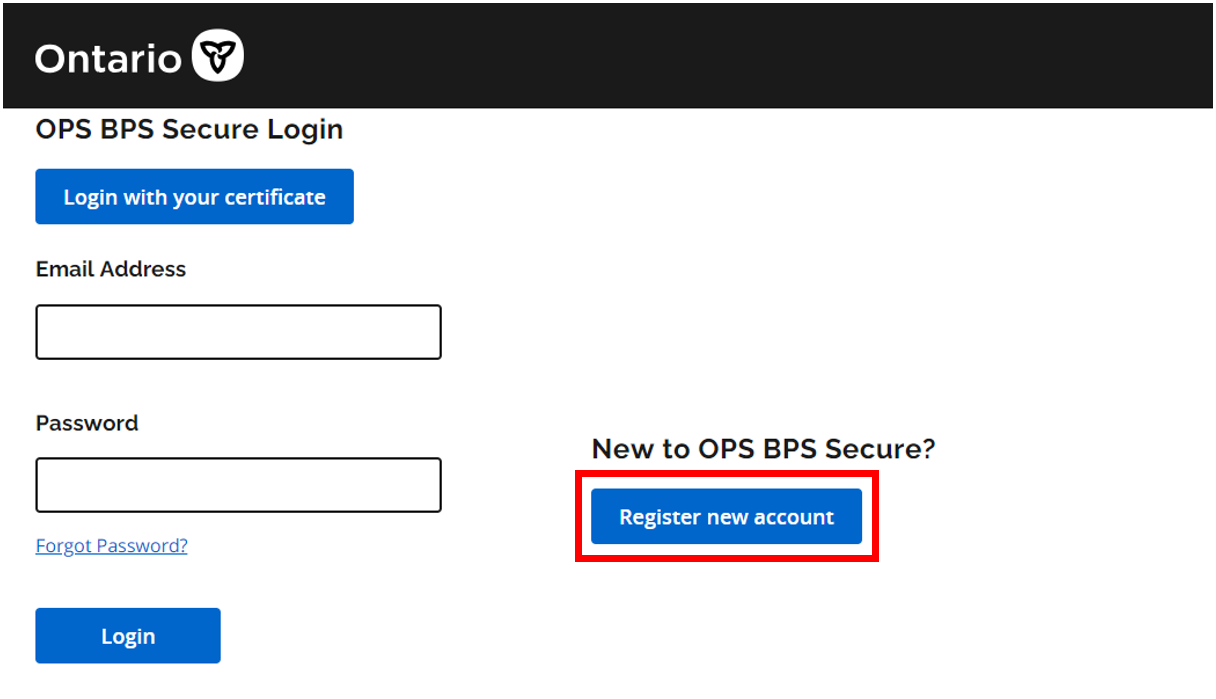Place the cursor in the email box
The width and height of the screenshot is (1216, 699).
click(238, 332)
